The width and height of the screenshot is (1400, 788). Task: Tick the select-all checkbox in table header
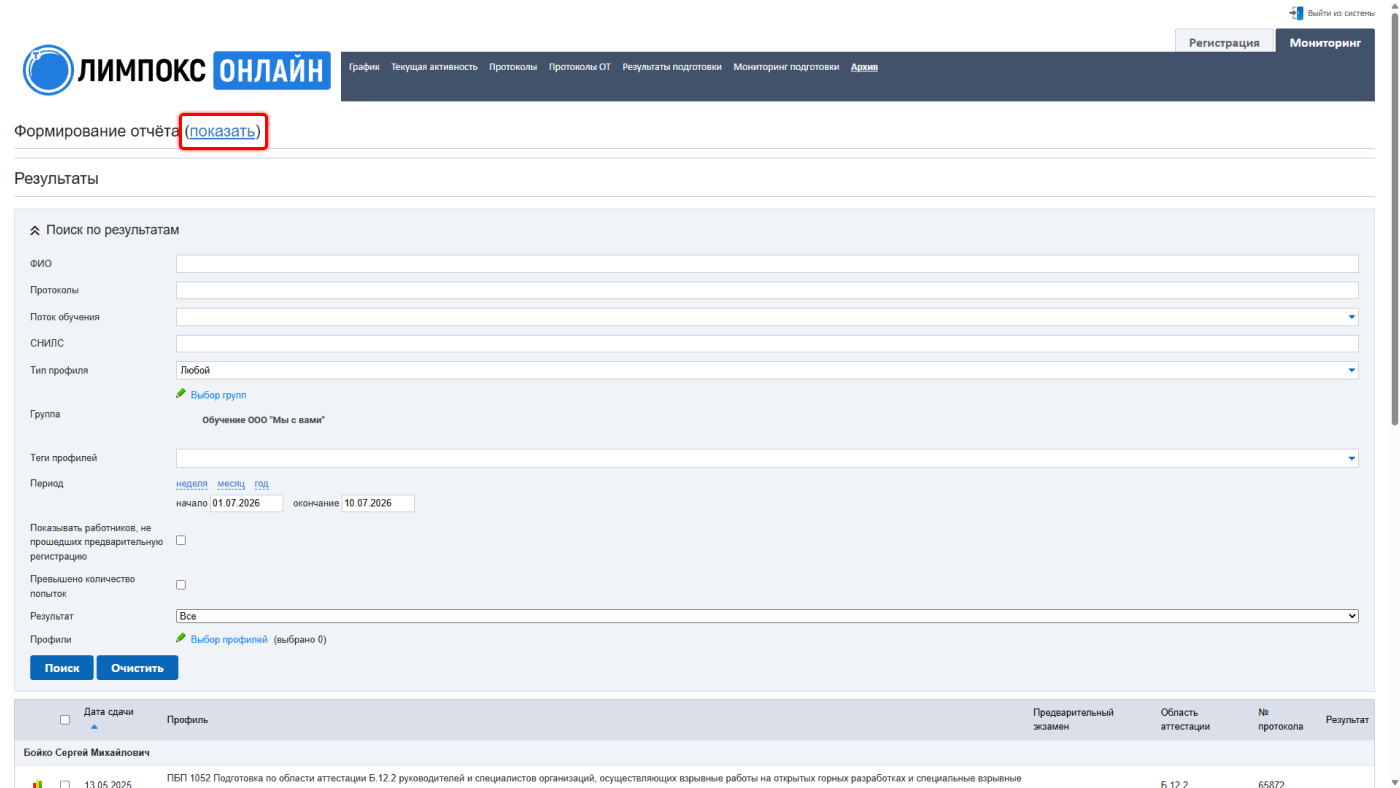(65, 720)
